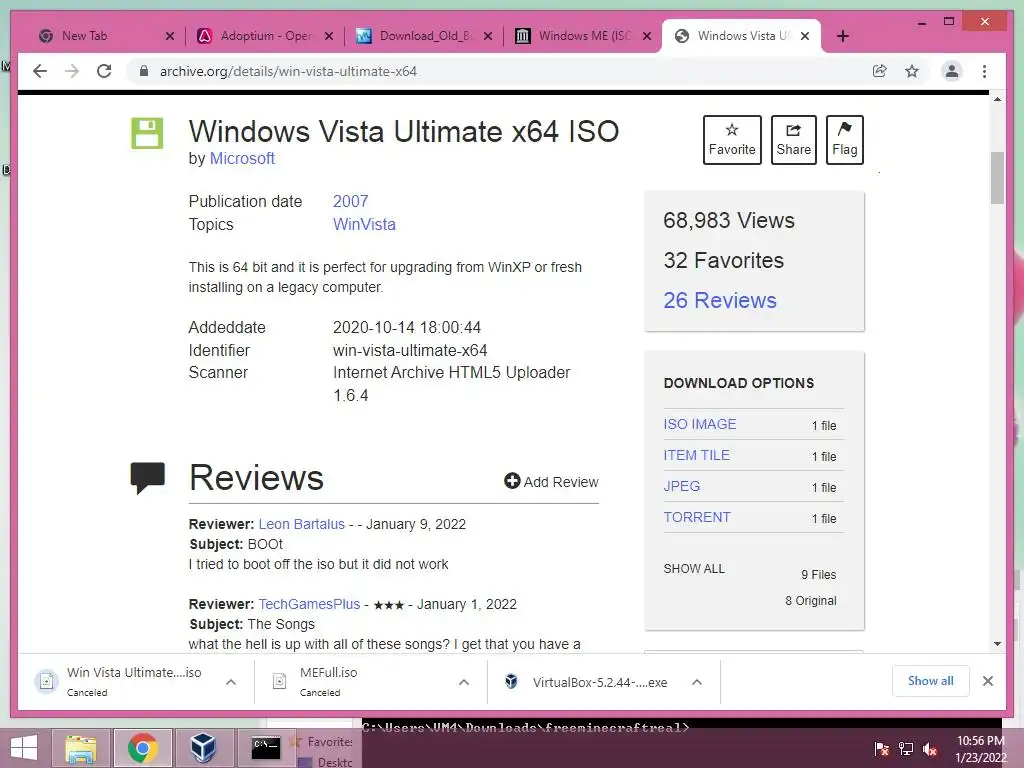This screenshot has width=1024, height=768.
Task: Open Command Prompt from the taskbar
Action: click(x=266, y=748)
